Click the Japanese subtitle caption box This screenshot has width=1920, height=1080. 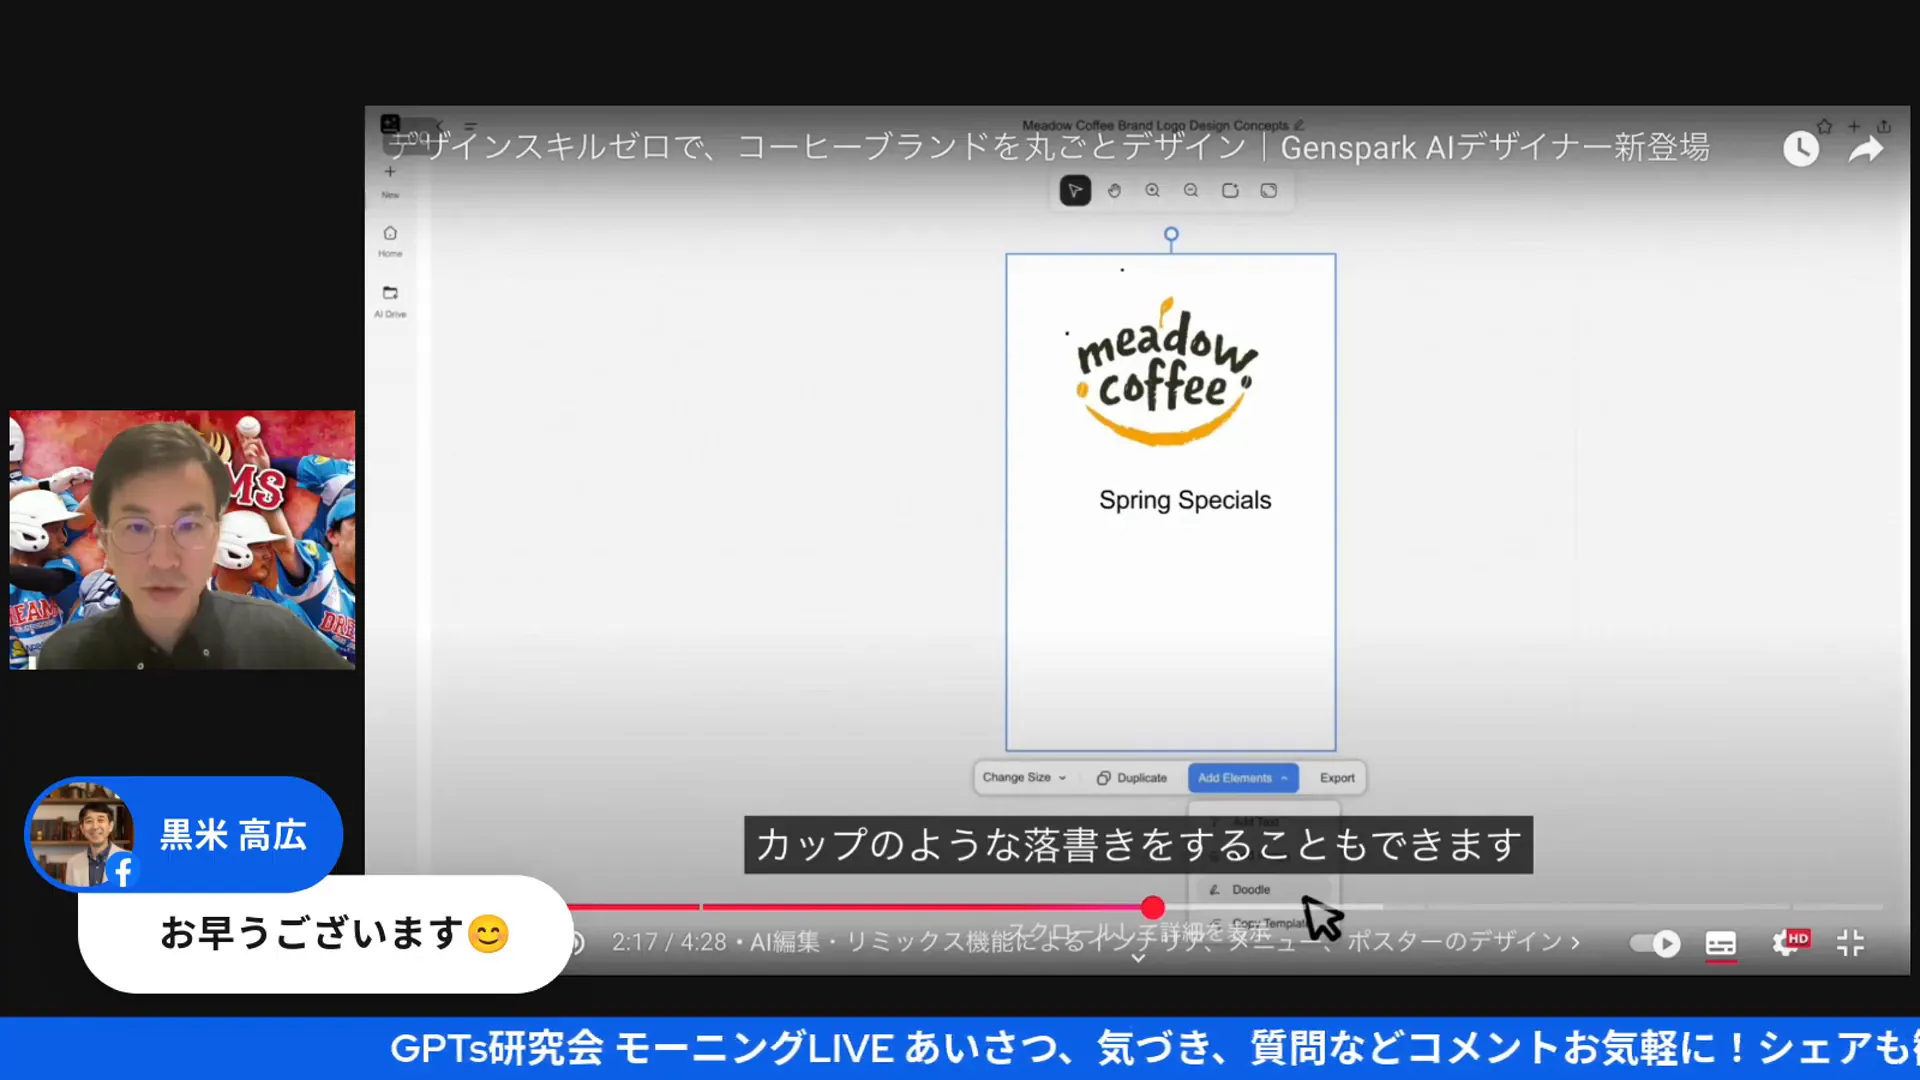1138,845
